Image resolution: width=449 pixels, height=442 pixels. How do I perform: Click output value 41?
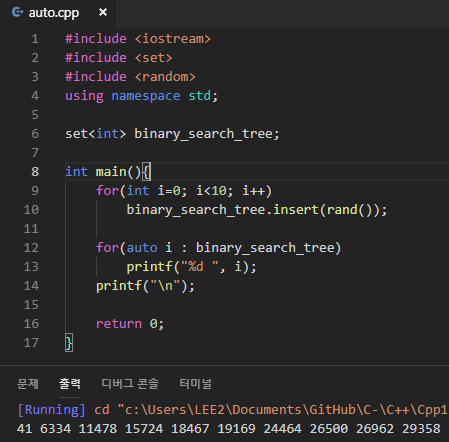25,429
